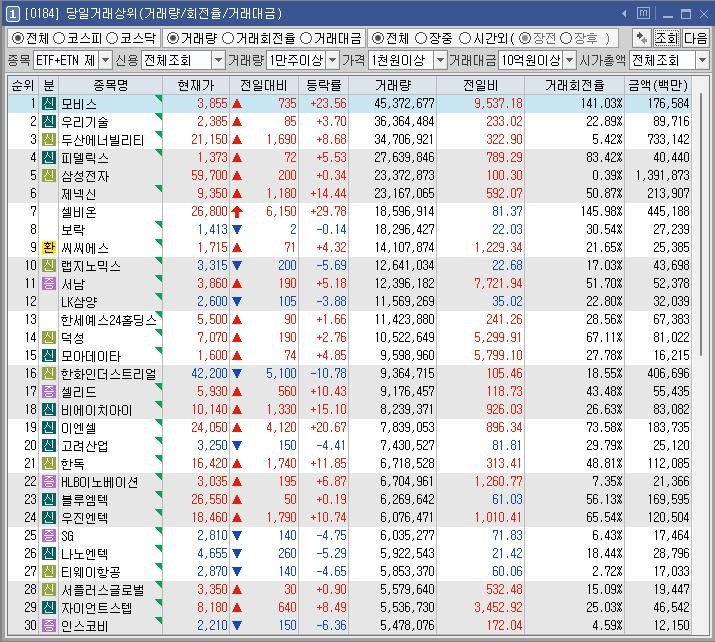Screen dimensions: 715x642
Task: Select the 거래대금 radio button
Action: [x=306, y=38]
